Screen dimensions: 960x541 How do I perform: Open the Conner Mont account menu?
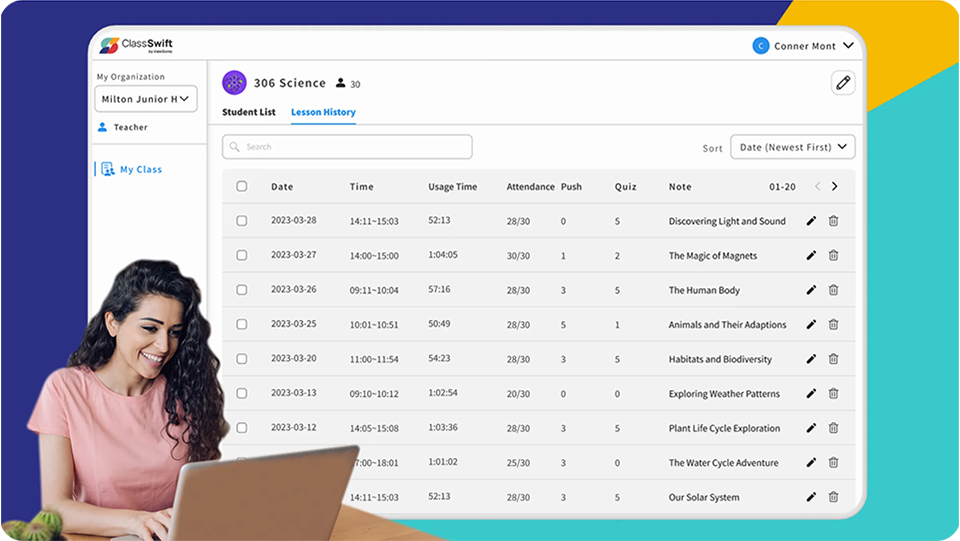point(804,46)
